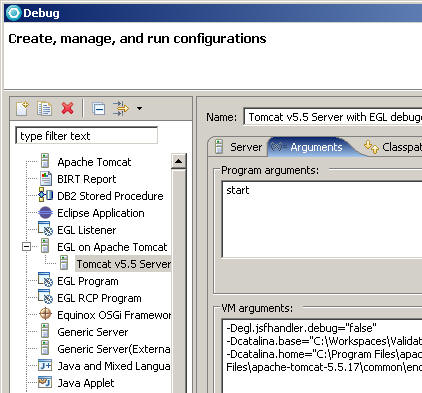
Task: Click the BIRT Report icon
Action: coord(46,178)
